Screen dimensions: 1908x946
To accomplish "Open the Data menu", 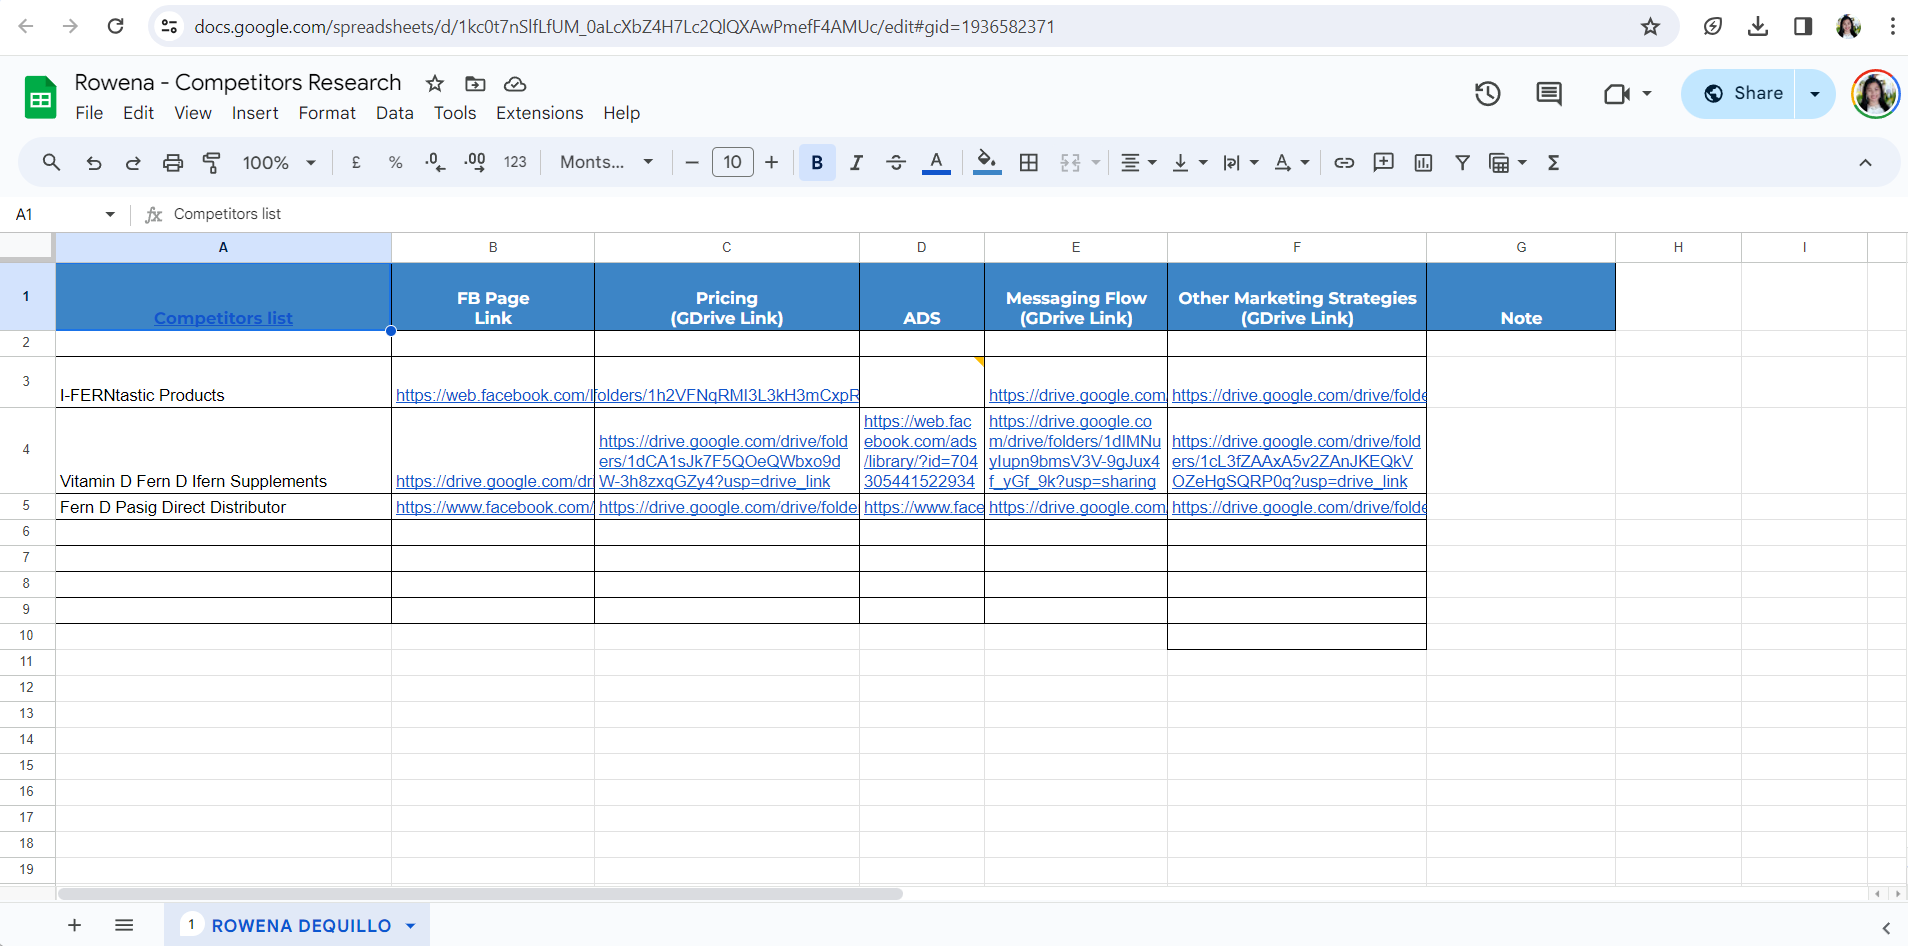I will [x=394, y=113].
